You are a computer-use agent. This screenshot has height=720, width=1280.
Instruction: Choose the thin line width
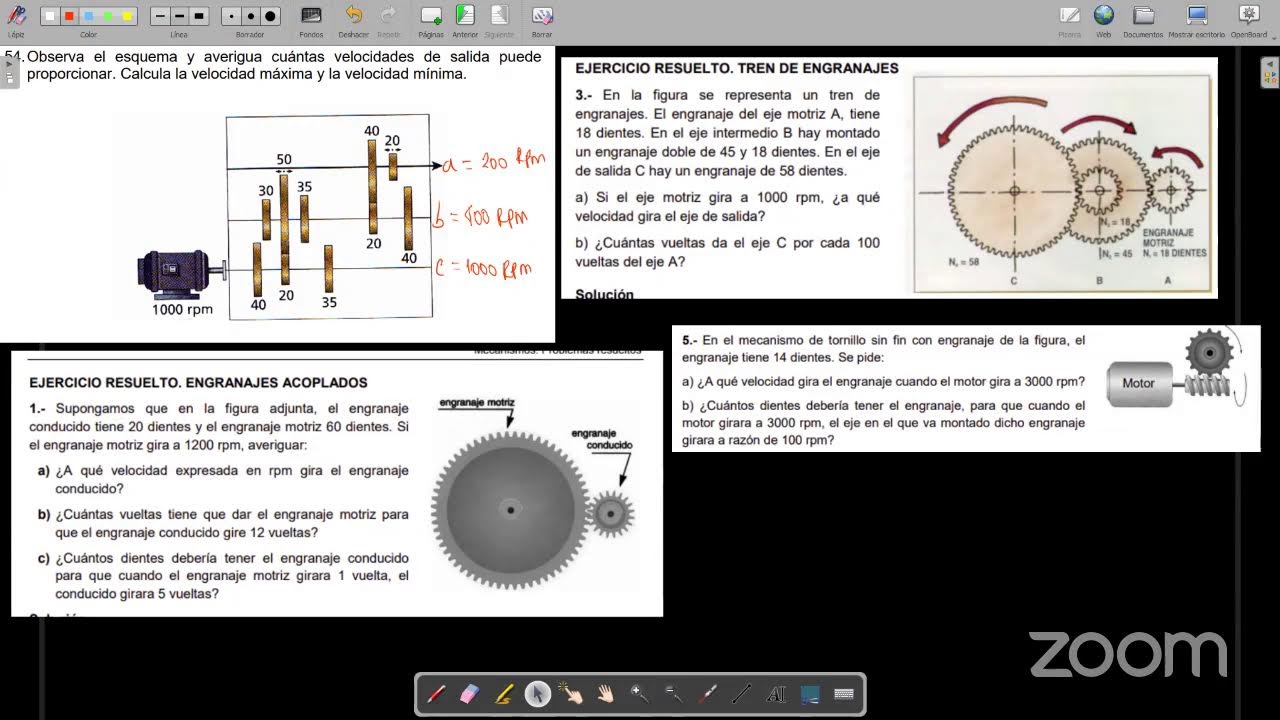(x=160, y=16)
